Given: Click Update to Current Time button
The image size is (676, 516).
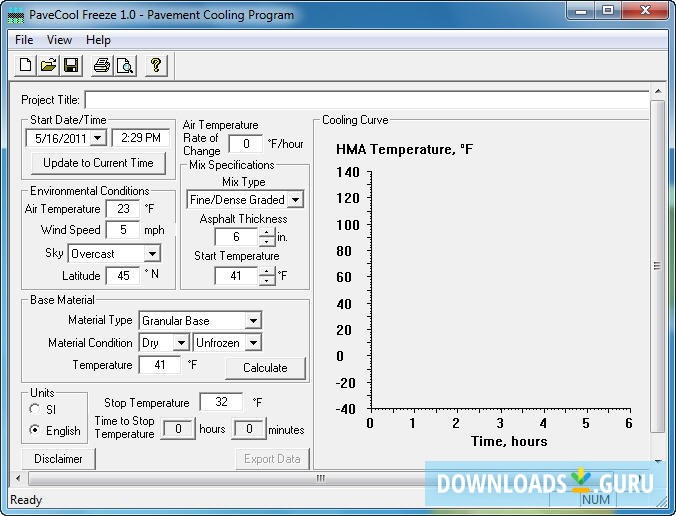Looking at the screenshot, I should click(x=98, y=163).
